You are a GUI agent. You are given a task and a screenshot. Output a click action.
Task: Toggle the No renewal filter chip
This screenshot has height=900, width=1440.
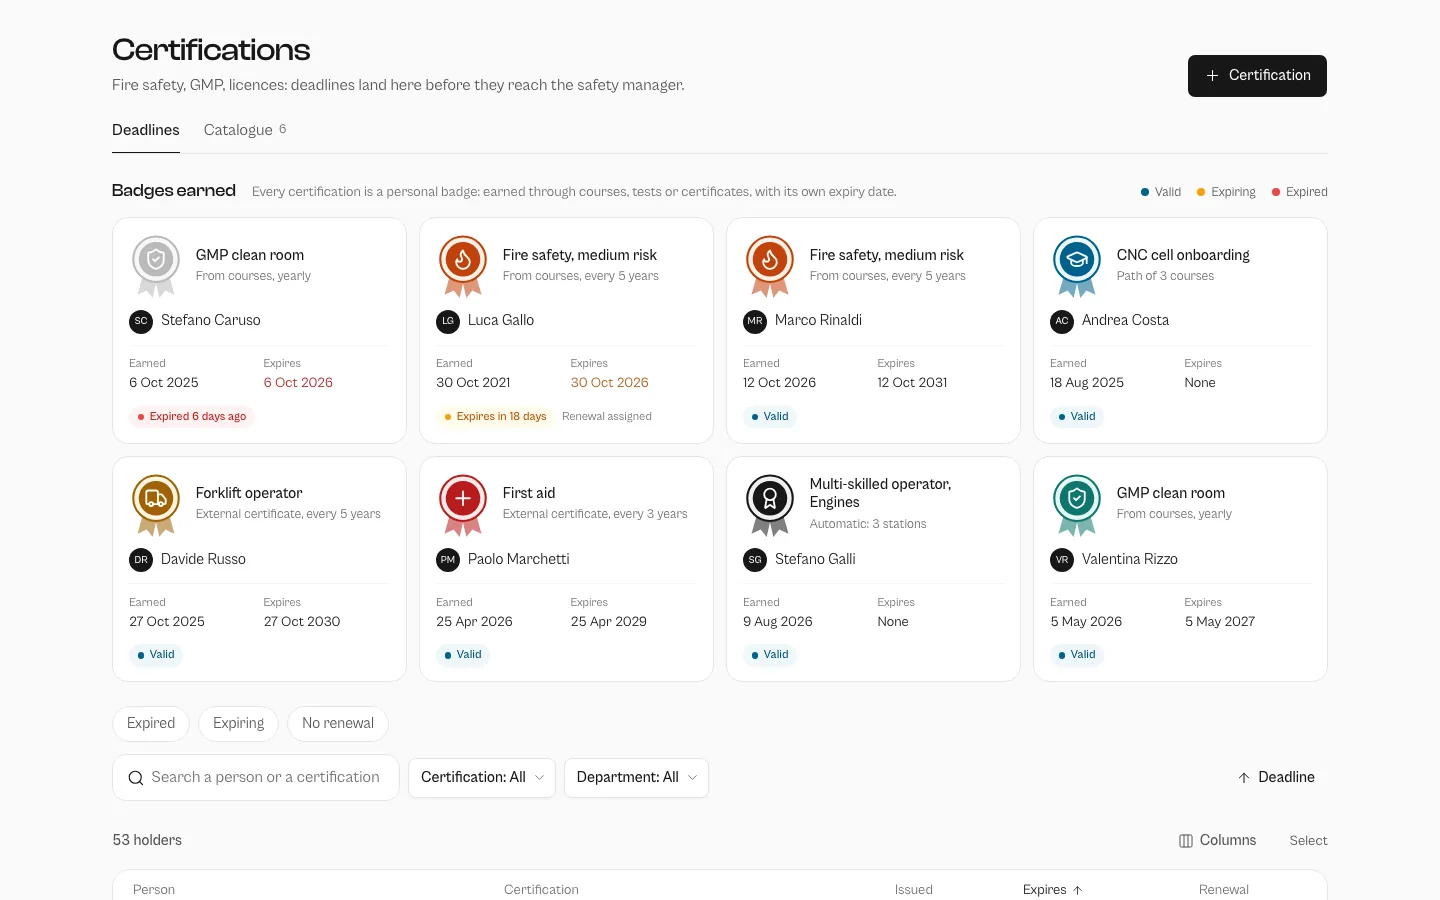point(338,724)
